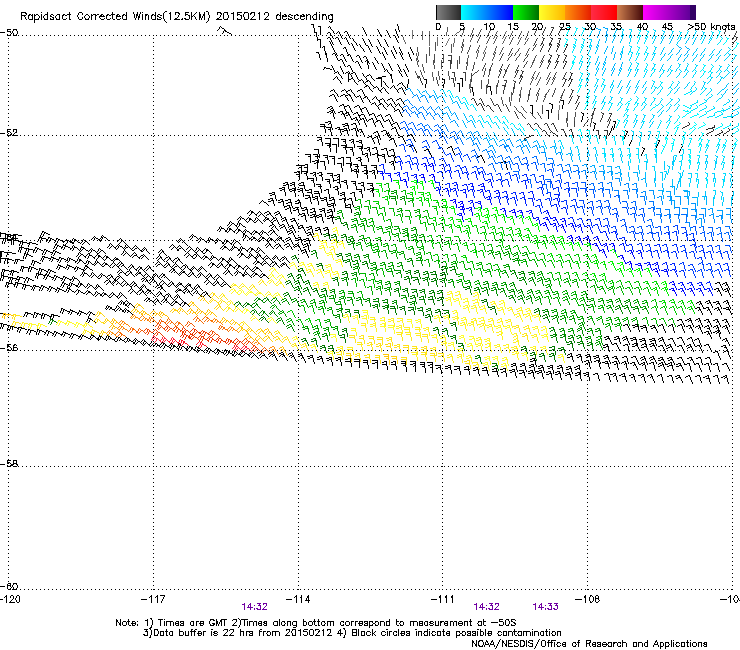Click the '-120' longitude axis label
Viewport: 740px width, 650px height.
(x=10, y=599)
